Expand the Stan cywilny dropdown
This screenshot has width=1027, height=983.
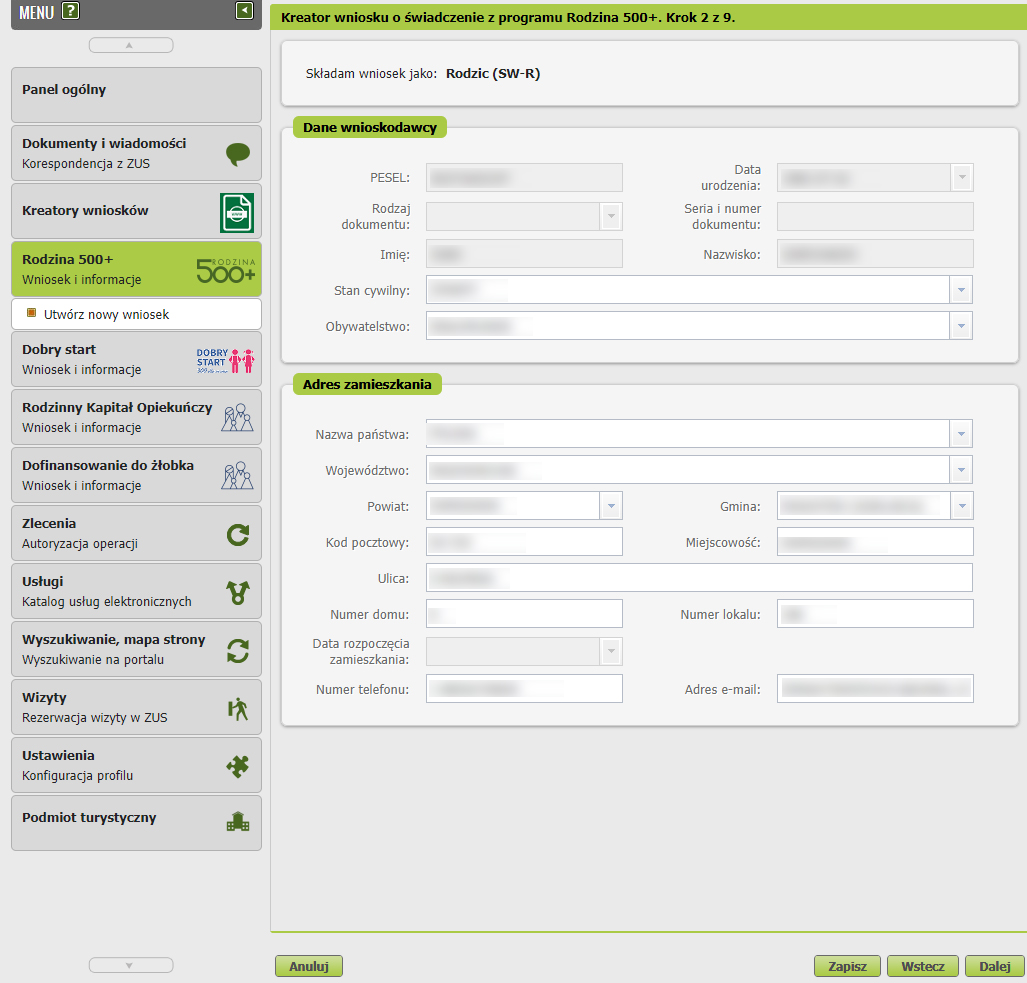(961, 290)
